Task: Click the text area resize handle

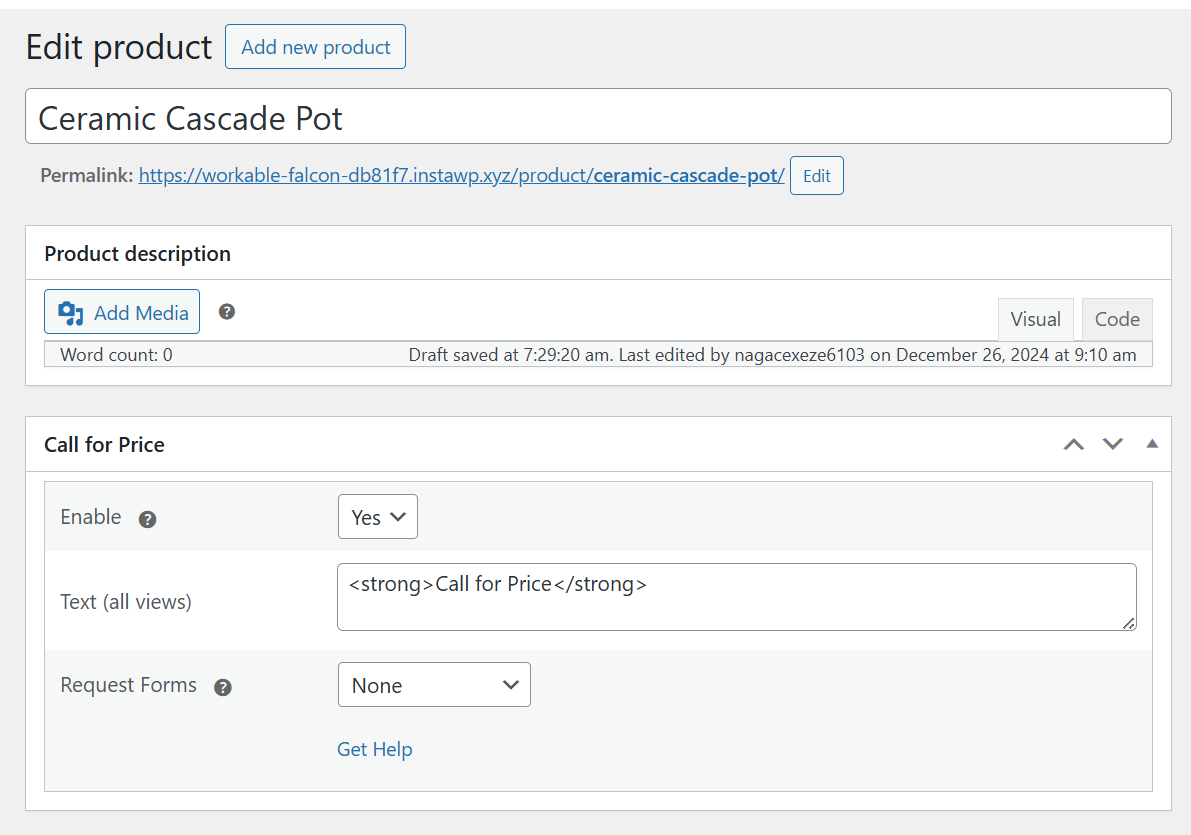Action: (x=1128, y=623)
